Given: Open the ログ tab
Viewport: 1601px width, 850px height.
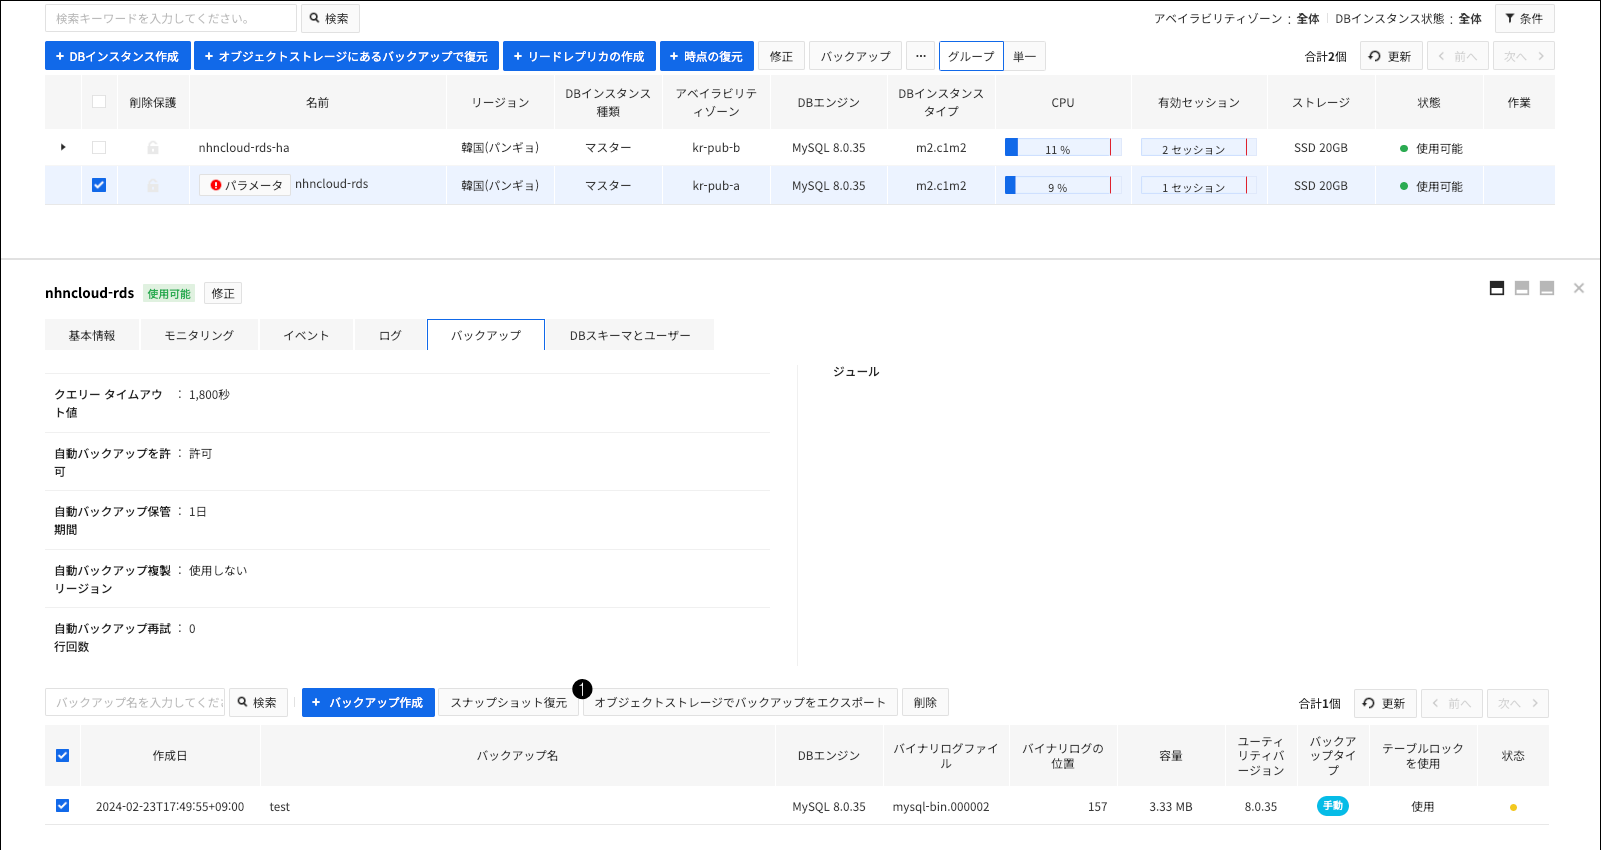Looking at the screenshot, I should coord(390,335).
